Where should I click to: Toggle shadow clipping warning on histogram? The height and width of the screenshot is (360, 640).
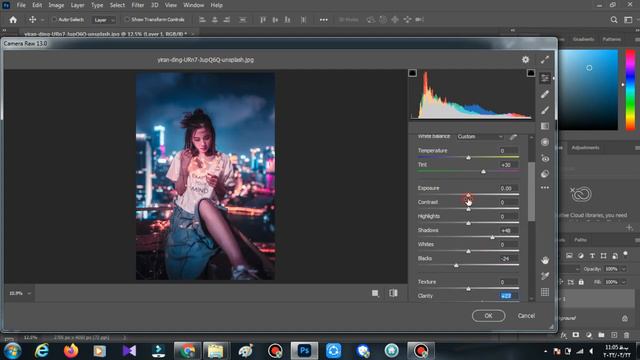click(412, 73)
